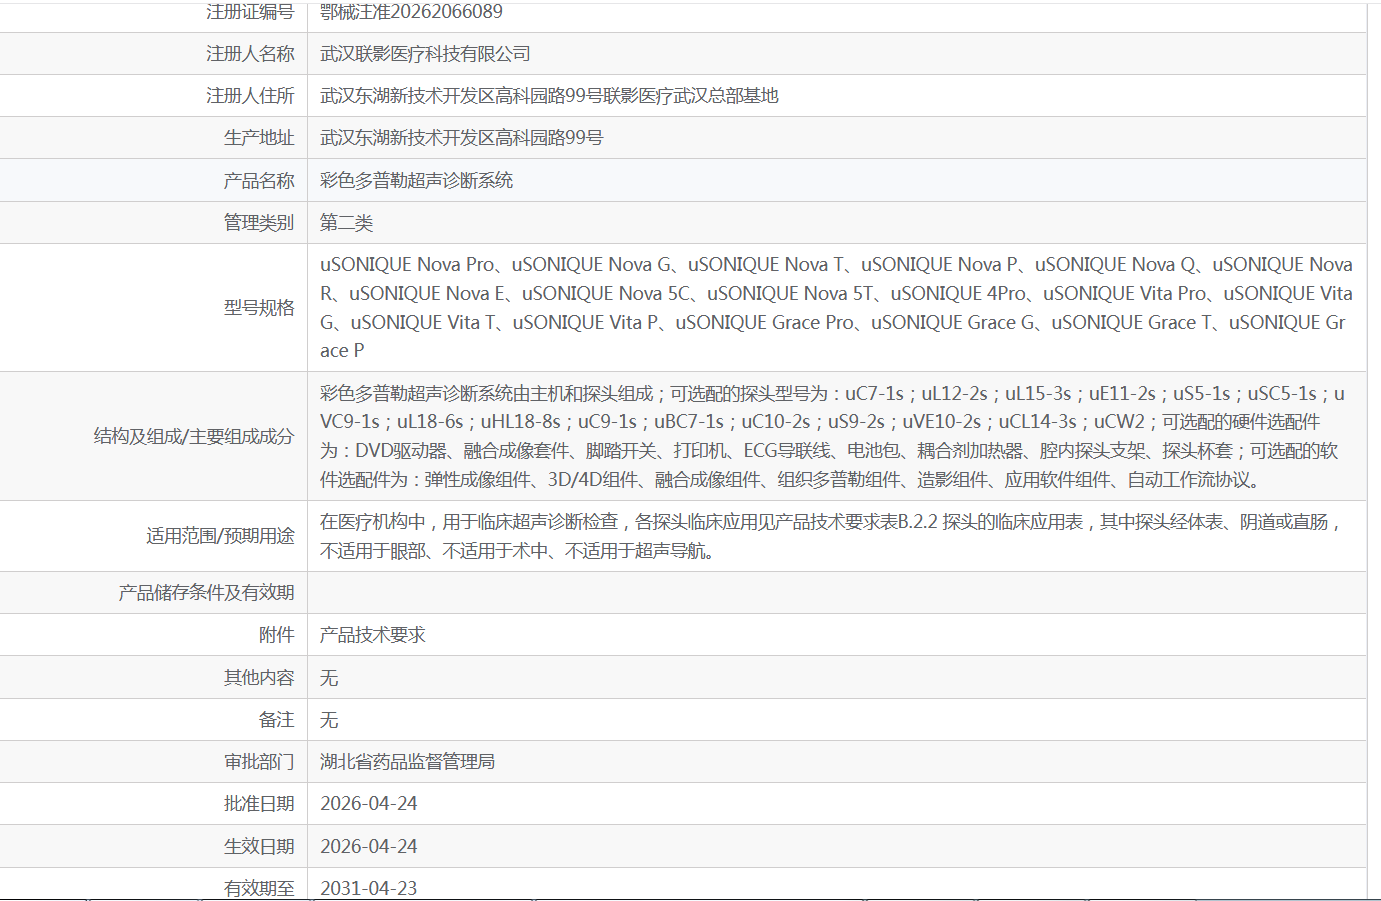Click the "其他内容" row label

tap(259, 678)
